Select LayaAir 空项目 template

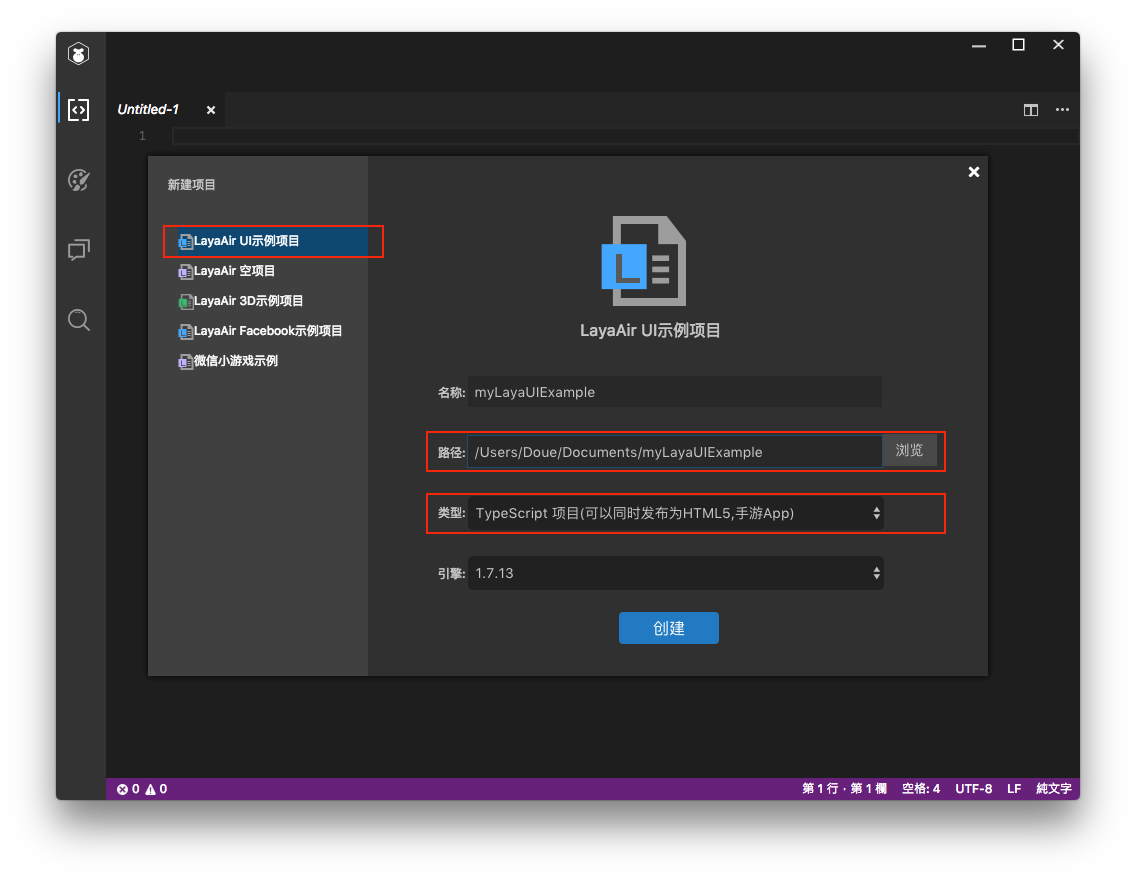[234, 271]
